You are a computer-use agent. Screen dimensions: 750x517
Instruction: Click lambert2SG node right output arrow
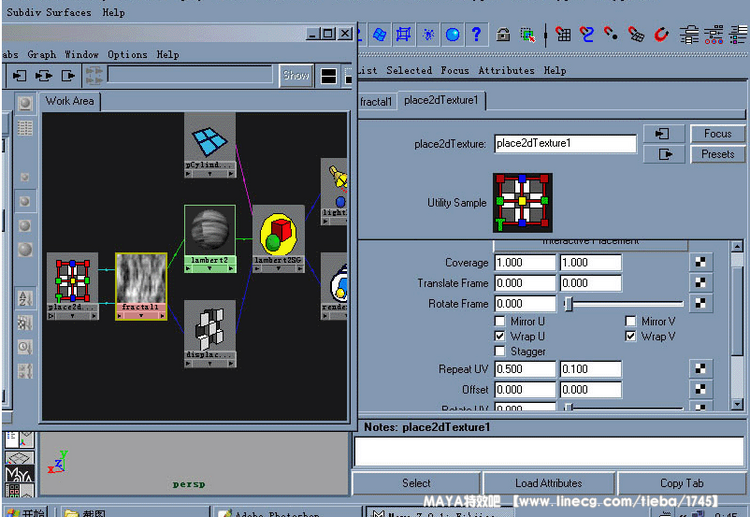click(x=300, y=269)
